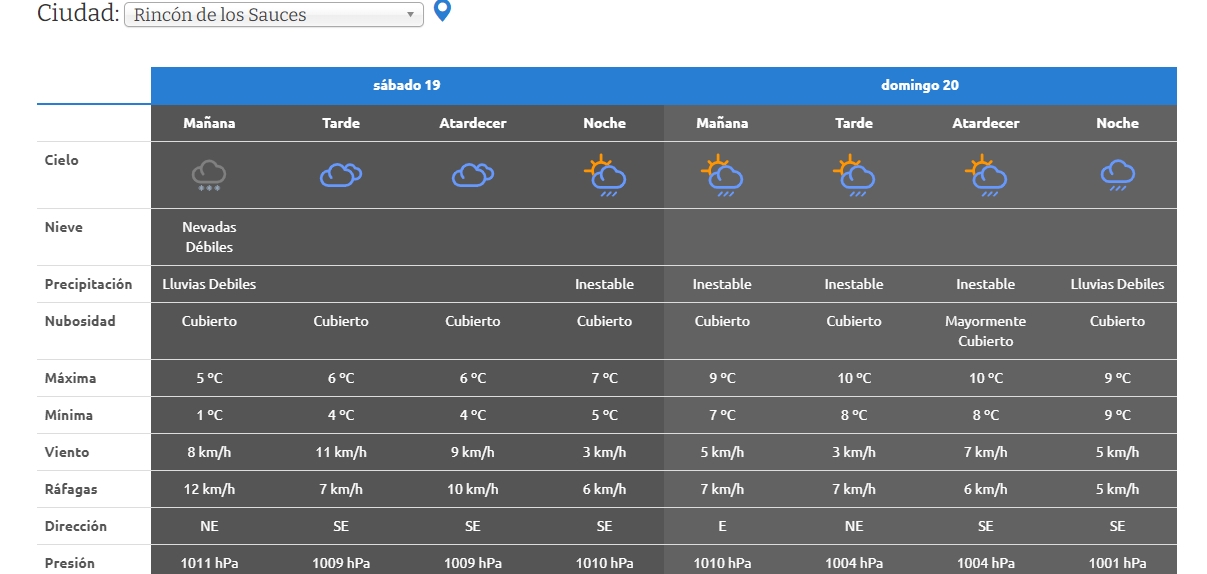This screenshot has width=1207, height=574.
Task: Click the 1001 hPa pressure cell
Action: point(1117,563)
